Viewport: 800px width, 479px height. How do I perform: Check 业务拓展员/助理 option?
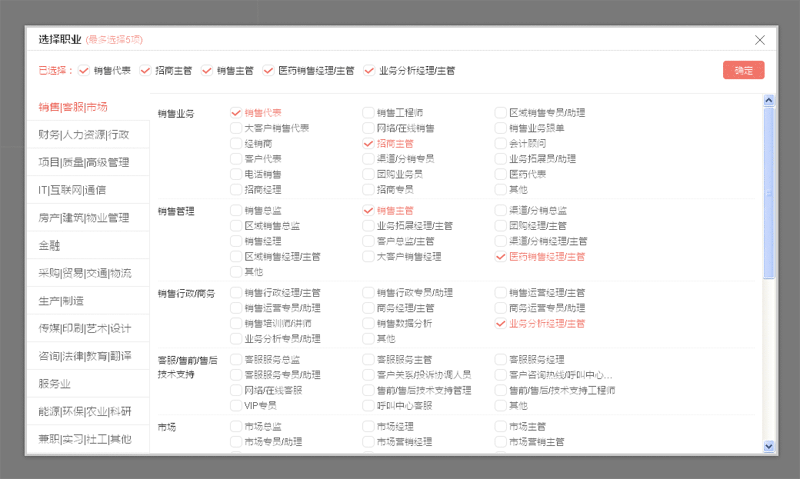pos(501,159)
